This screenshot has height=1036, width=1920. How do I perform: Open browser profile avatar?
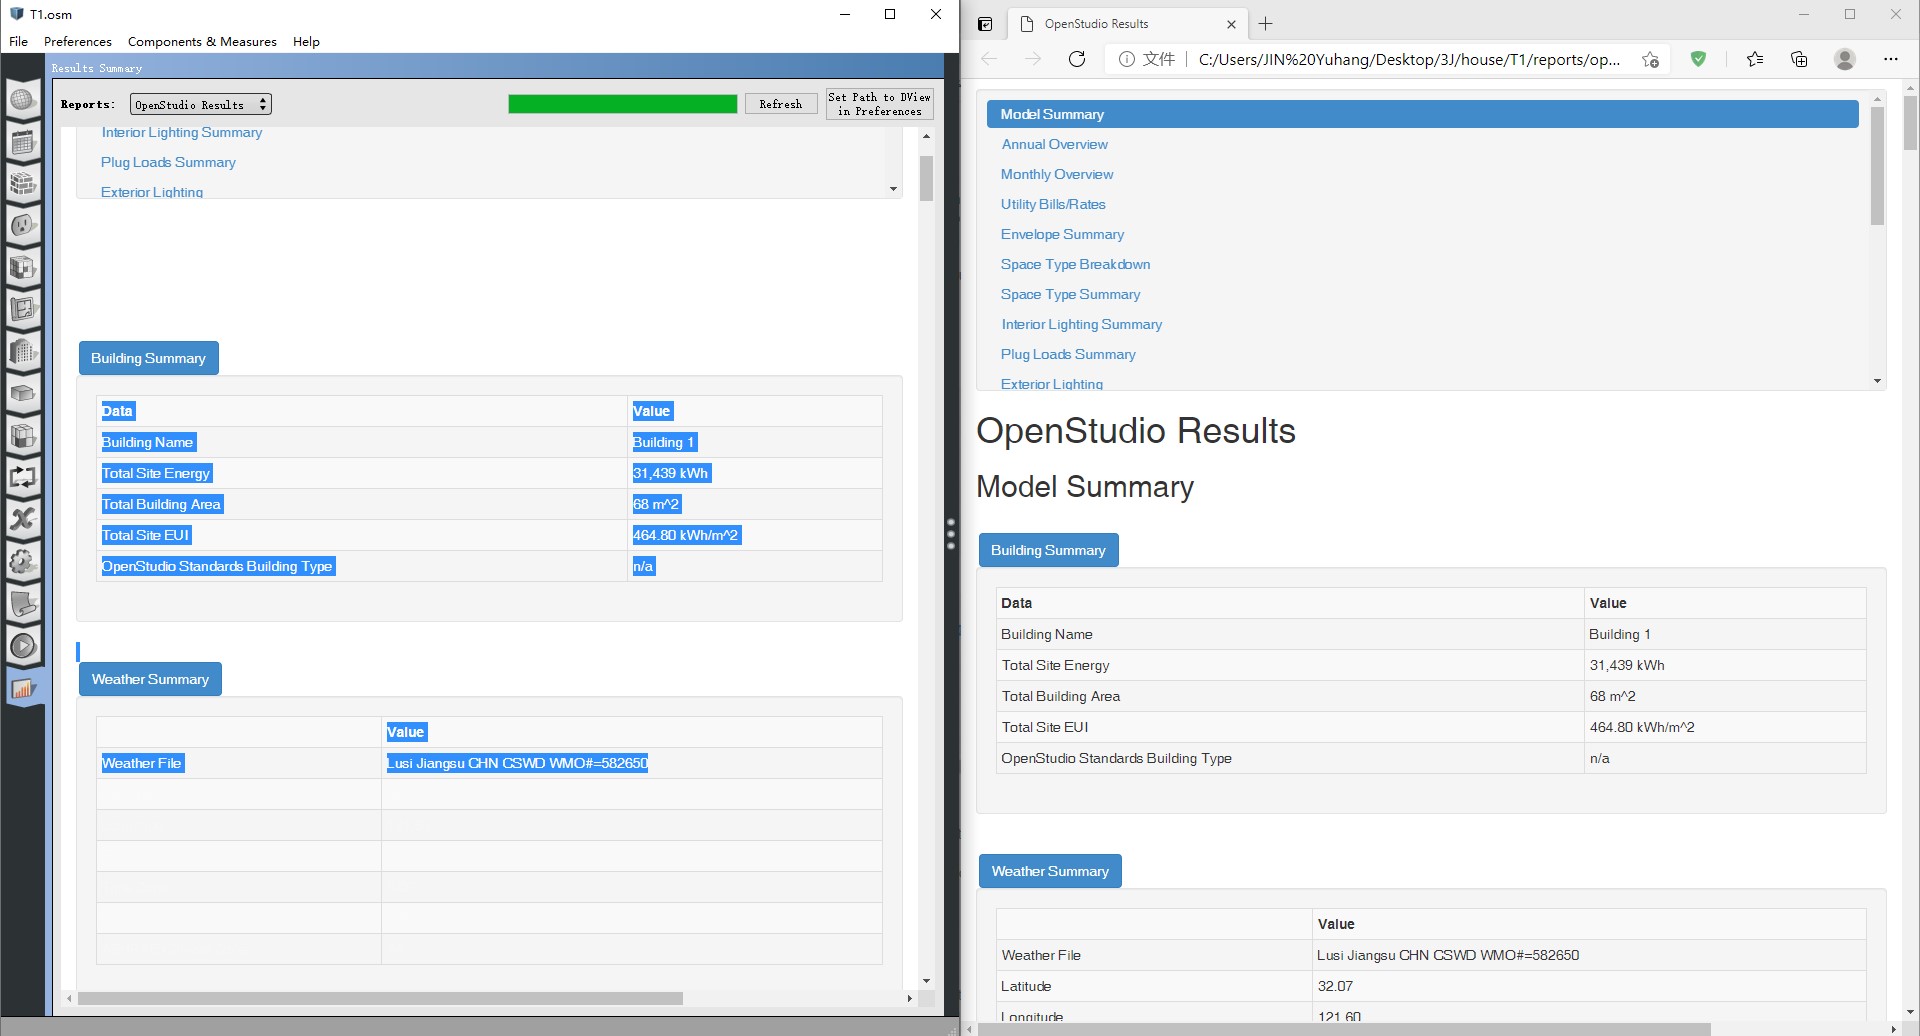click(1845, 59)
